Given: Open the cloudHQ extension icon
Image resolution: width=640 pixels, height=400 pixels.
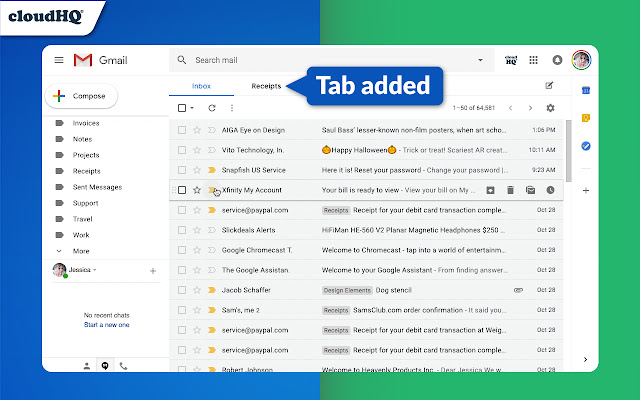Looking at the screenshot, I should click(511, 60).
